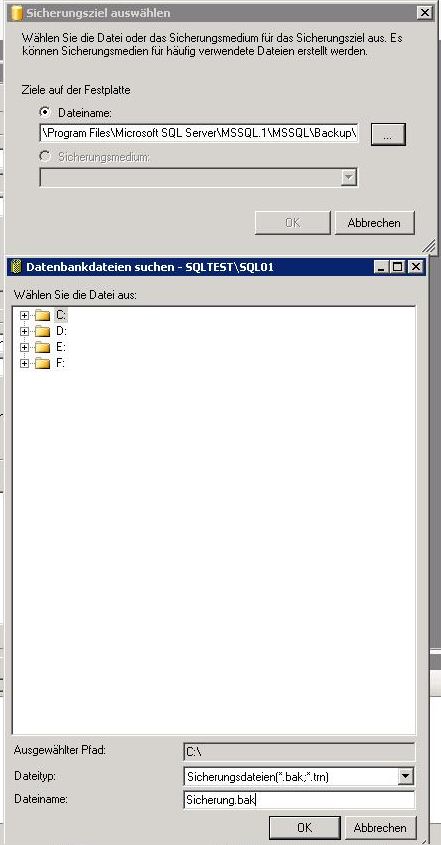The image size is (441, 845).
Task: Select the D: drive folder icon
Action: pos(42,331)
